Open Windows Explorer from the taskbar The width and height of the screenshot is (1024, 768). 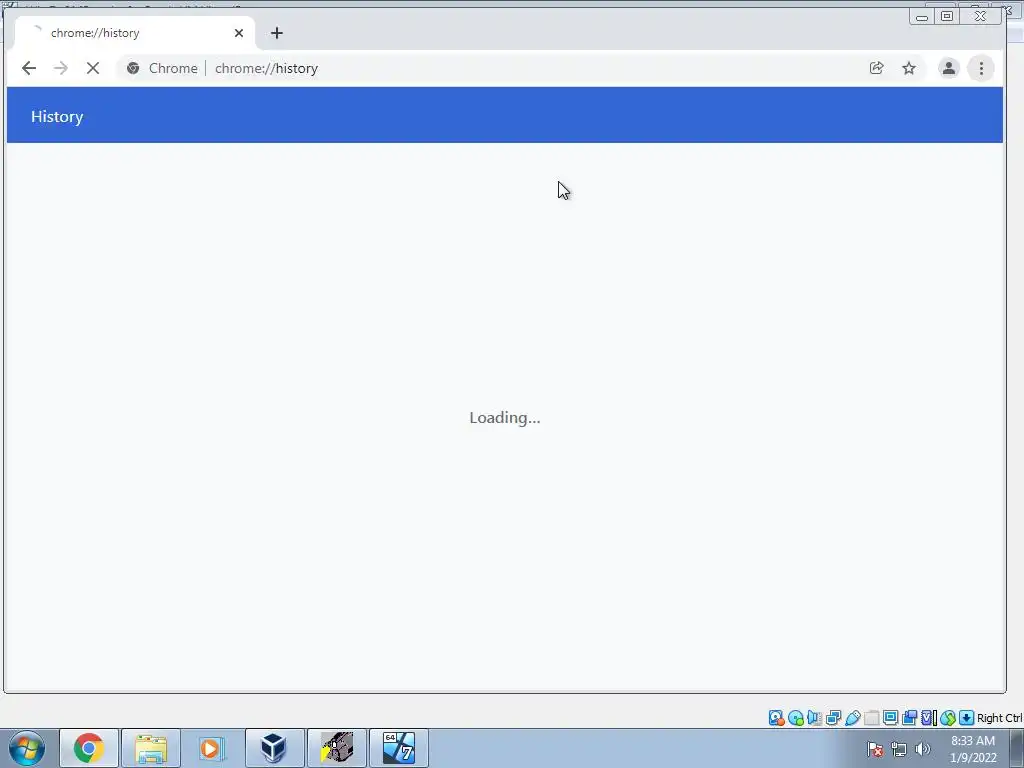151,748
